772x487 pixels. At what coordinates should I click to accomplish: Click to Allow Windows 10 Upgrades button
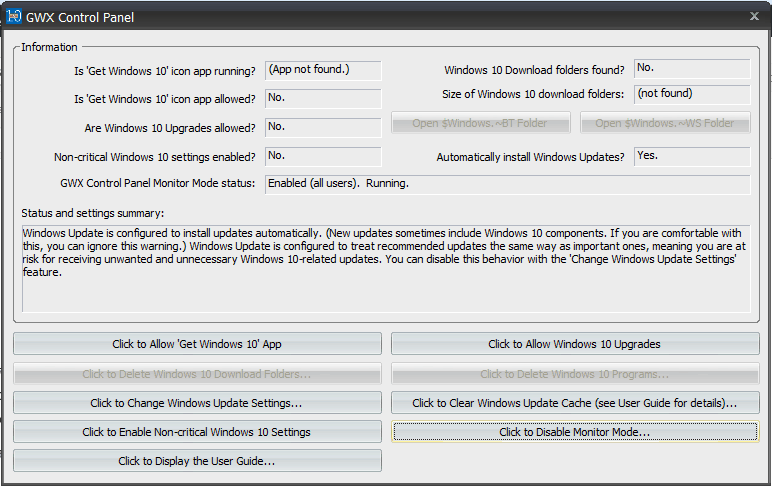(575, 344)
